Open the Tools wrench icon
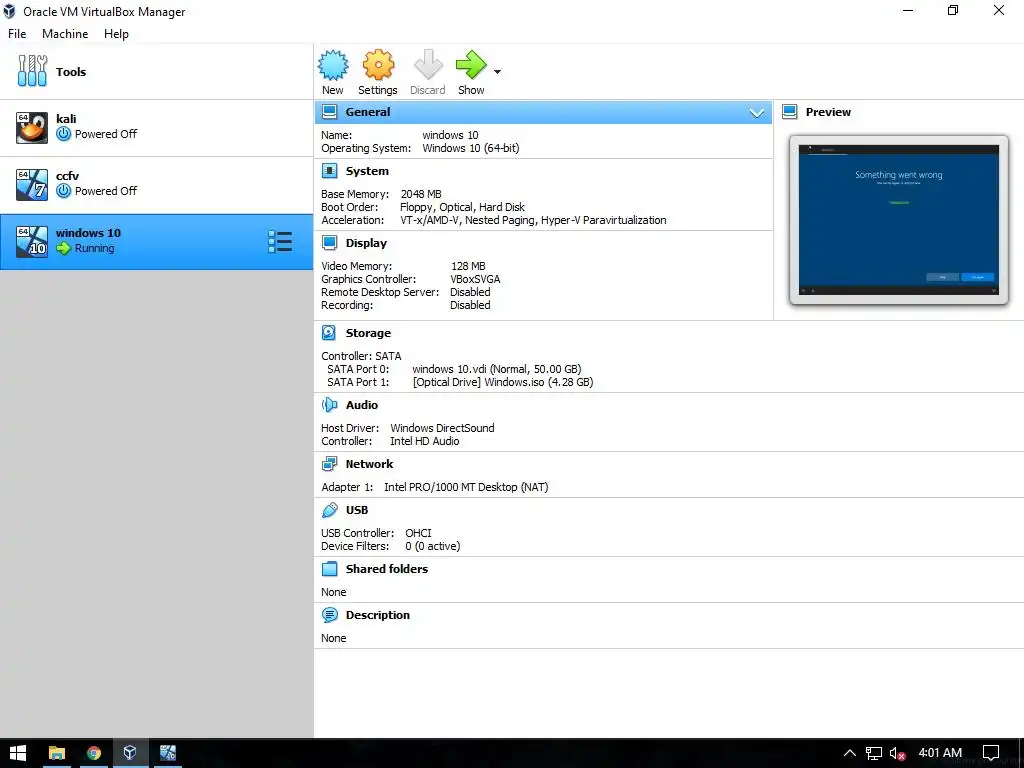 pos(32,71)
